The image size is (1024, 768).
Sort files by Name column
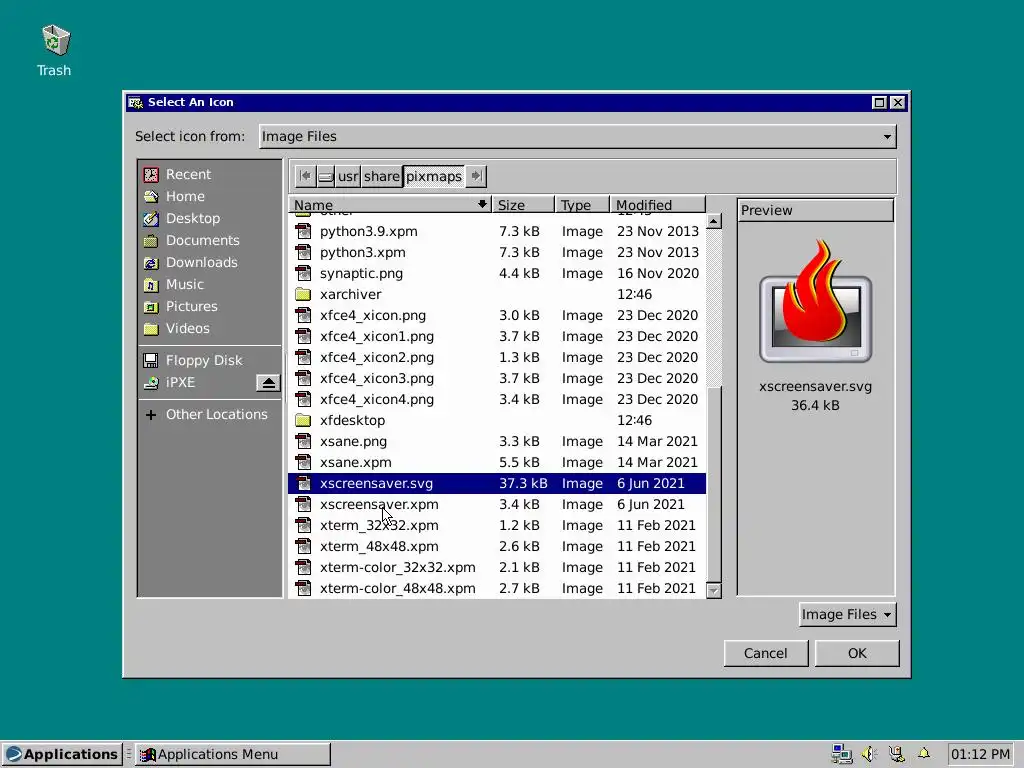pos(389,204)
